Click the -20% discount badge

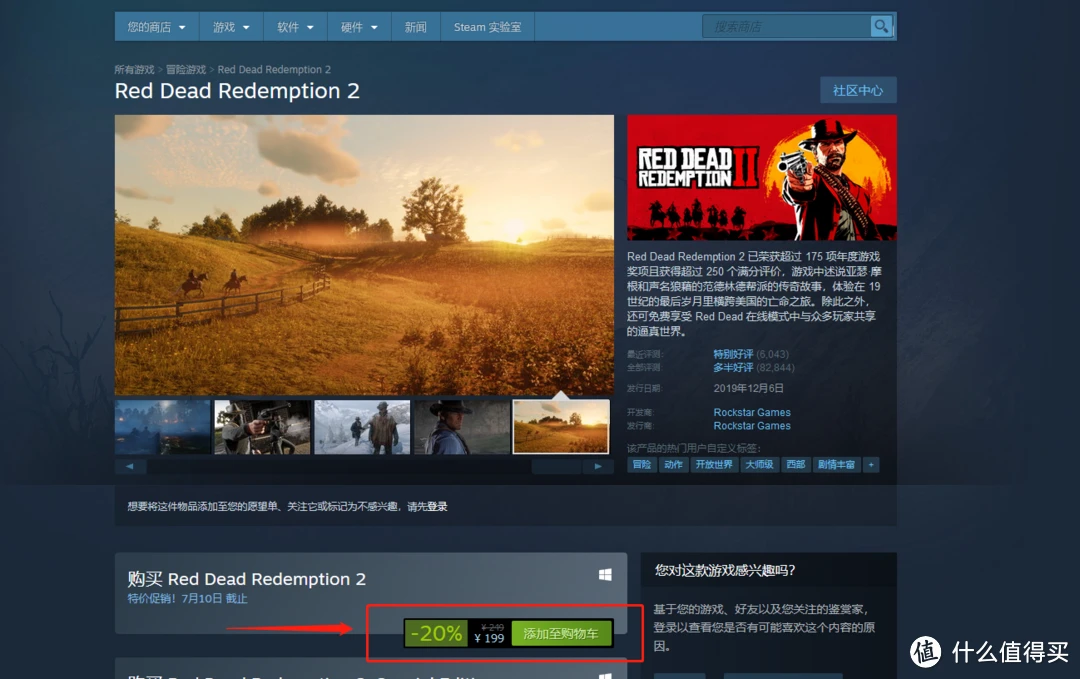point(436,634)
